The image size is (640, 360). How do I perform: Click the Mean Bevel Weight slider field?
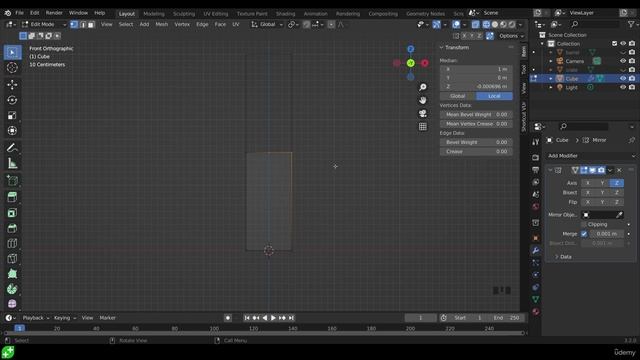coord(476,115)
